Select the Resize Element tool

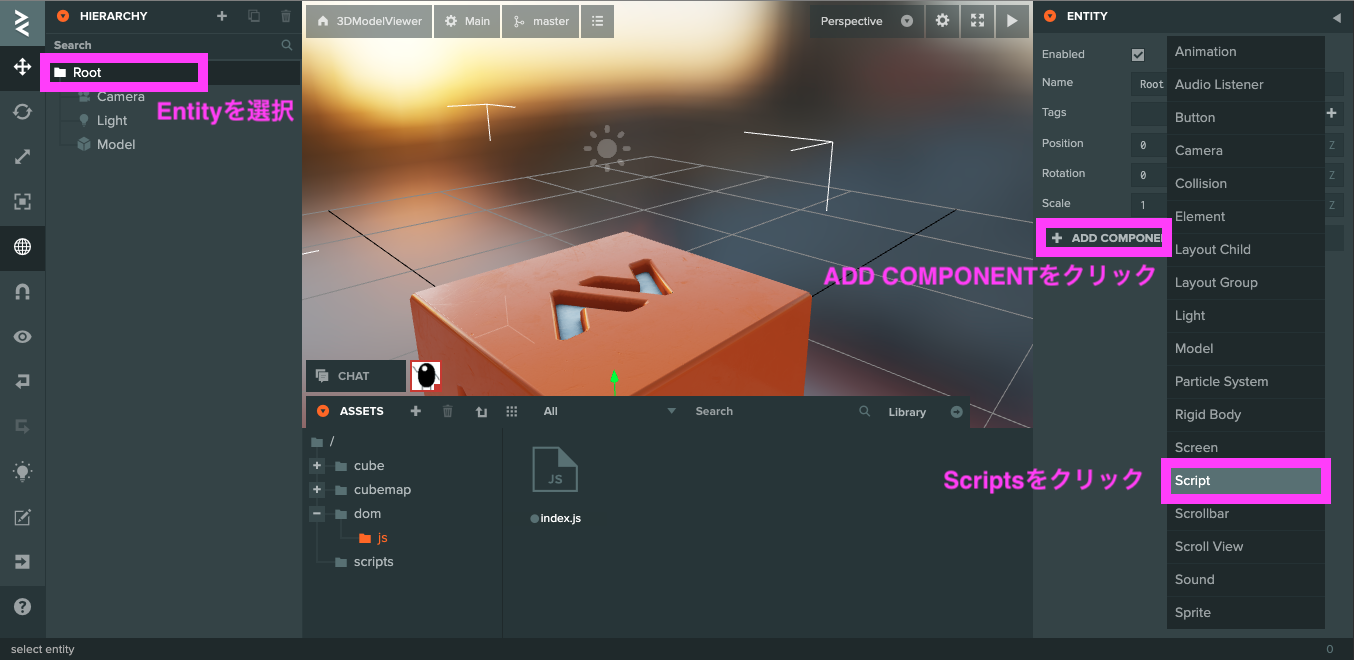(22, 202)
